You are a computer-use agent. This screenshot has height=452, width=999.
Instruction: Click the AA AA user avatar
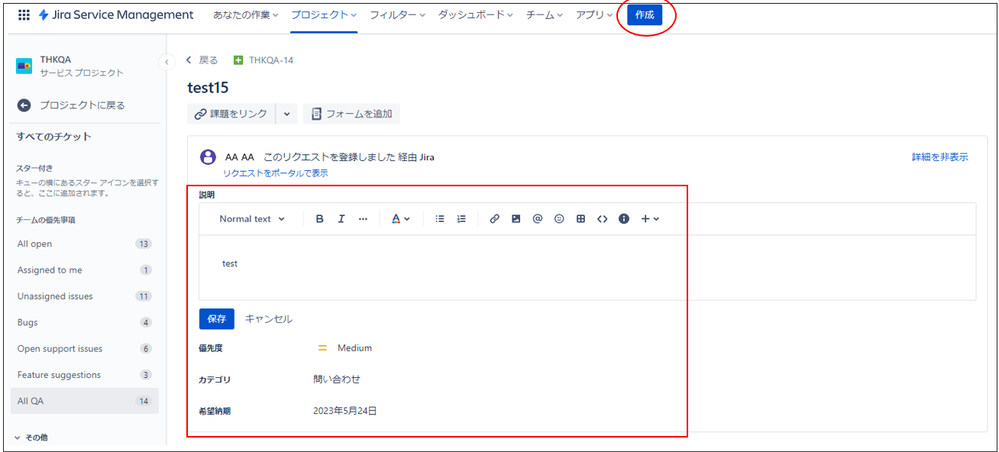[x=208, y=157]
